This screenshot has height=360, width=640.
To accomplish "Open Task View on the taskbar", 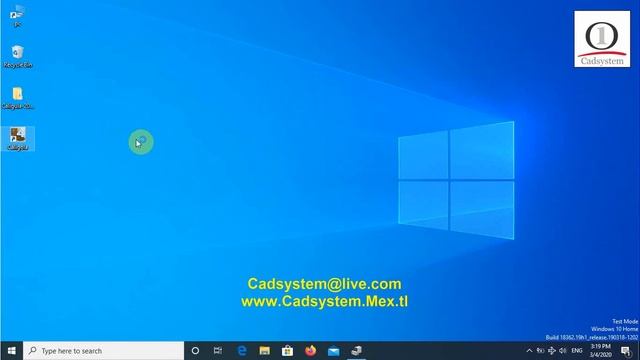I will [218, 351].
